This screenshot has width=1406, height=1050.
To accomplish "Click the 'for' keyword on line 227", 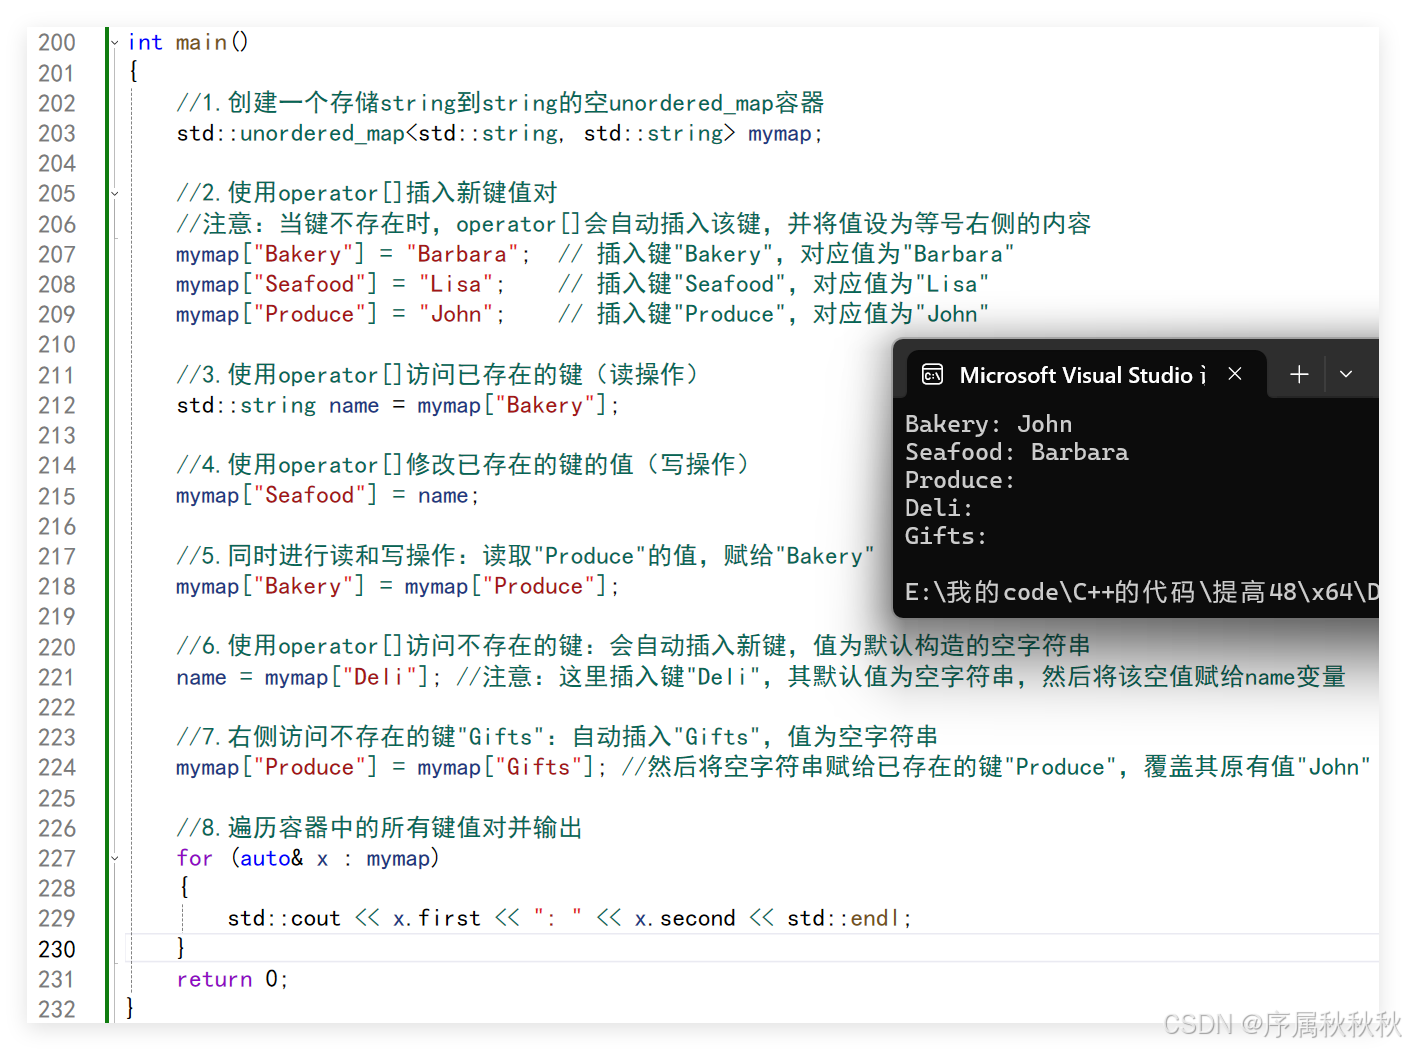I will click(x=195, y=858).
